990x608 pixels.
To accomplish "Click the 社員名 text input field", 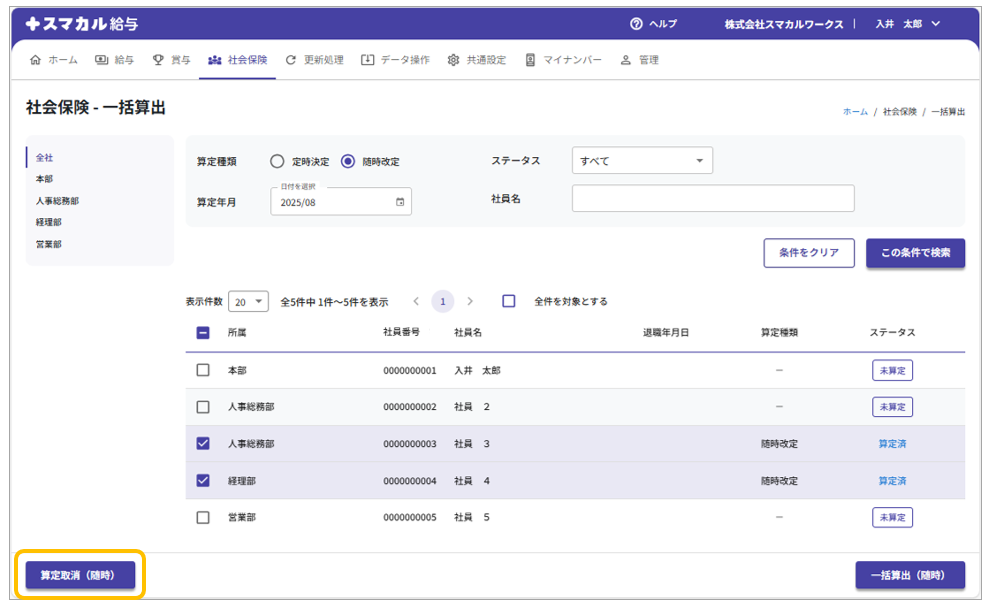I will click(713, 198).
